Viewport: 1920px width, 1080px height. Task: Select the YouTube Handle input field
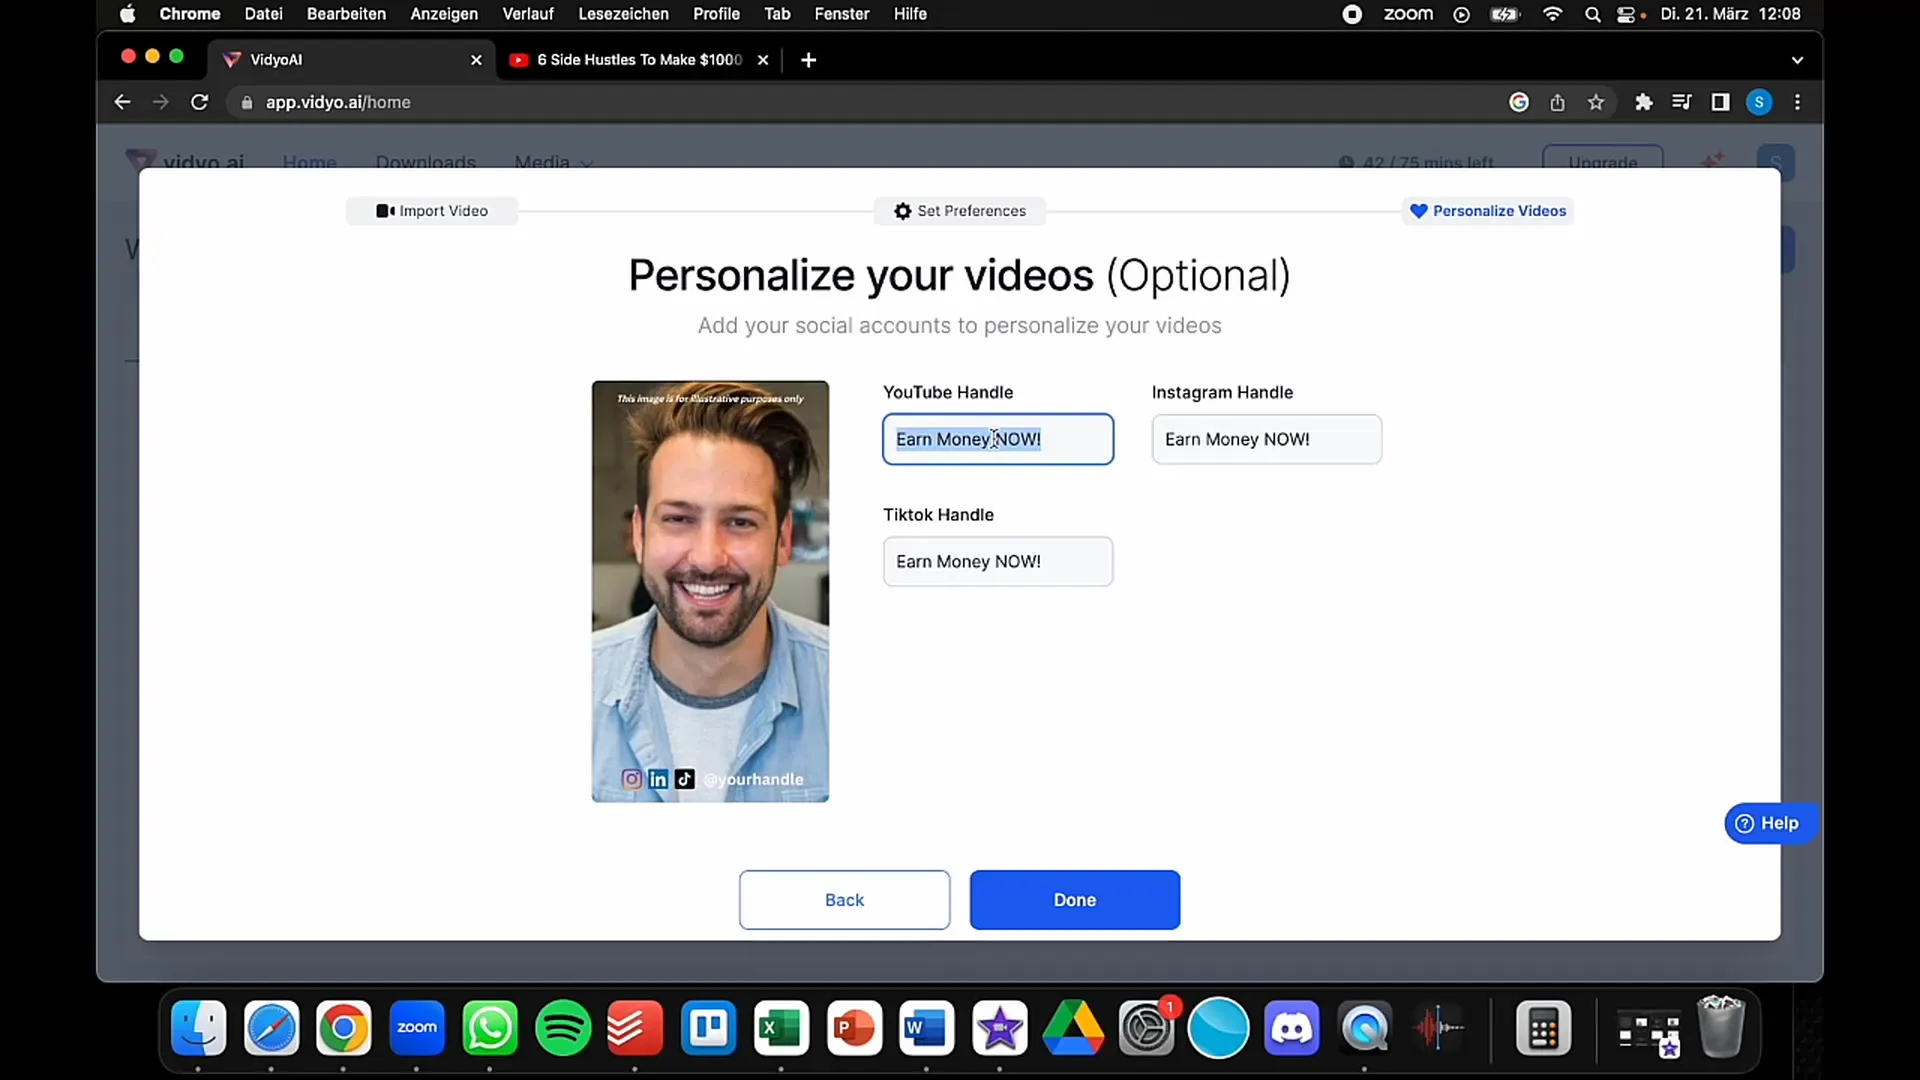tap(997, 438)
